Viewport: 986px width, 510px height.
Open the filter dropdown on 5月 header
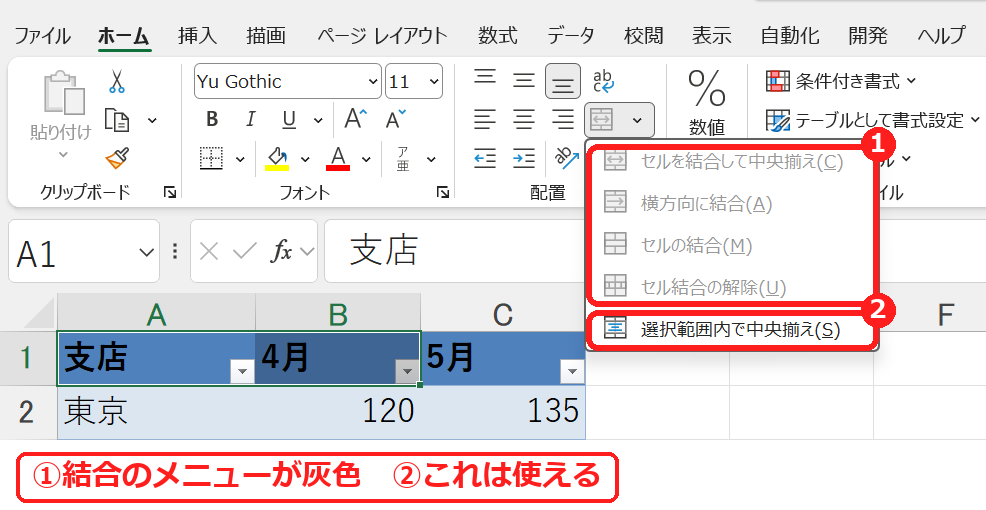click(x=572, y=371)
